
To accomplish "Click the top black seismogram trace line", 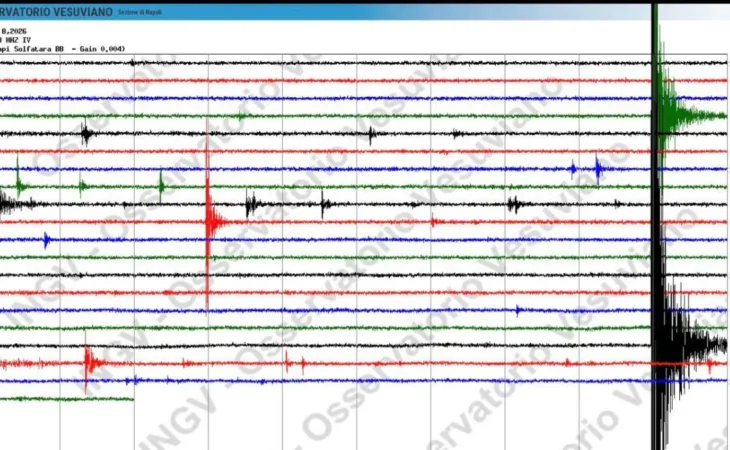I will 300,62.
